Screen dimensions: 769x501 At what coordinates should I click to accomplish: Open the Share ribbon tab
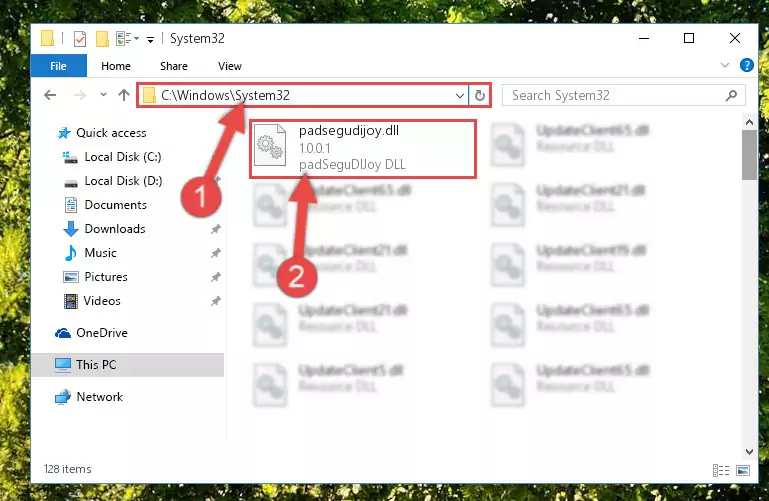(x=174, y=66)
